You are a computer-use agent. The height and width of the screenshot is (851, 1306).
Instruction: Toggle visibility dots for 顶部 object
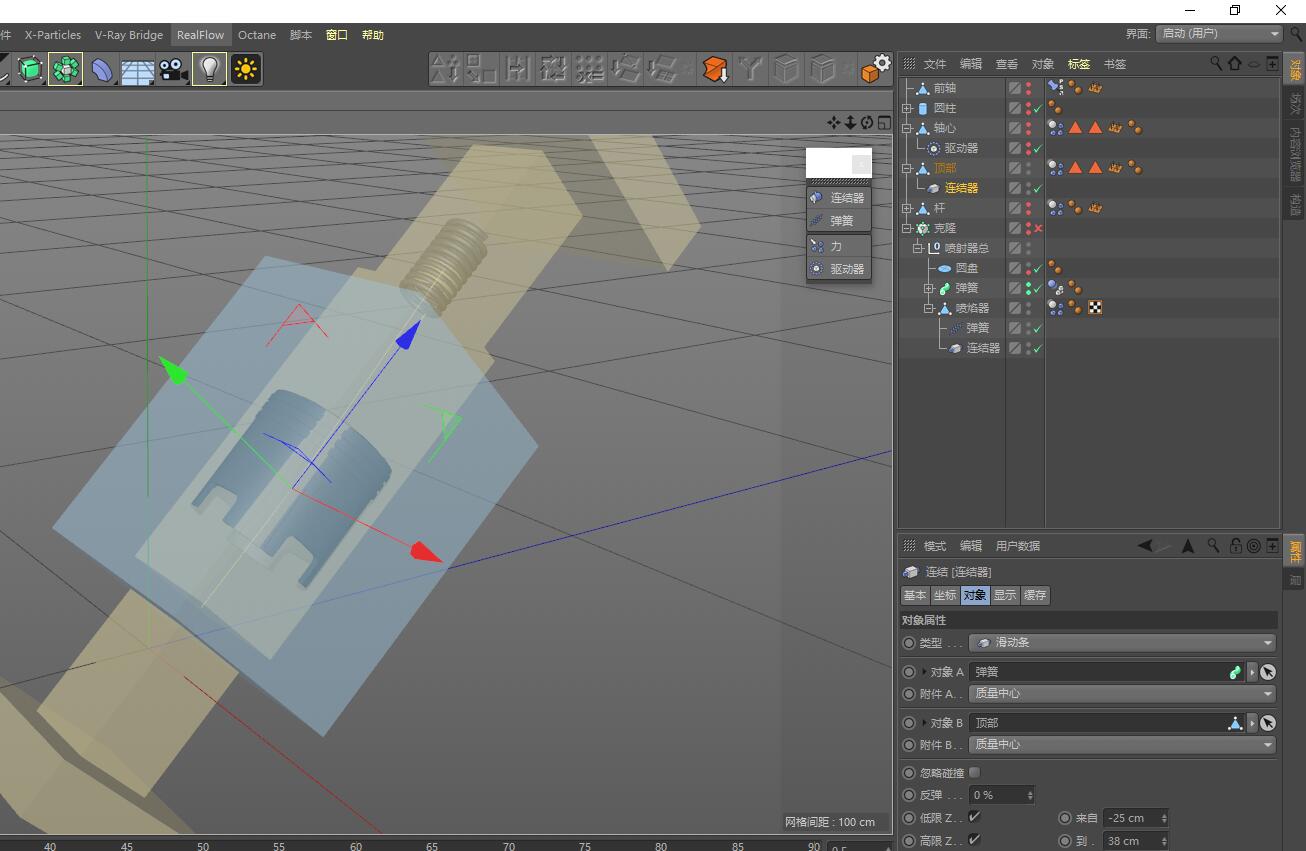[1028, 168]
